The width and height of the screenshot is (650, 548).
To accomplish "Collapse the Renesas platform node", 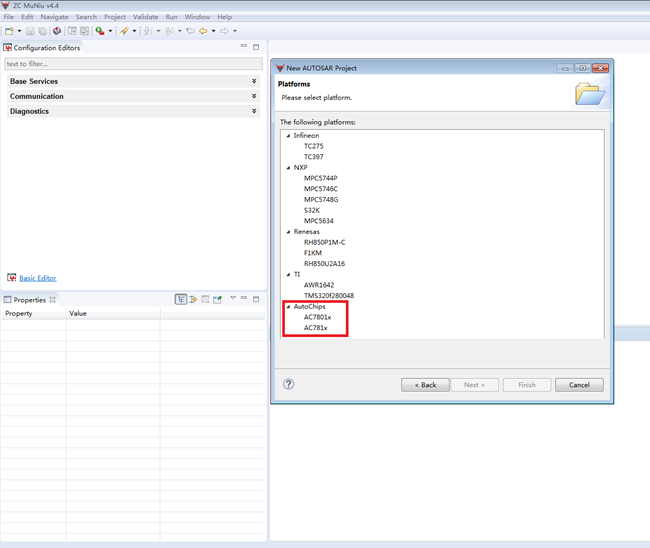I will (x=288, y=232).
